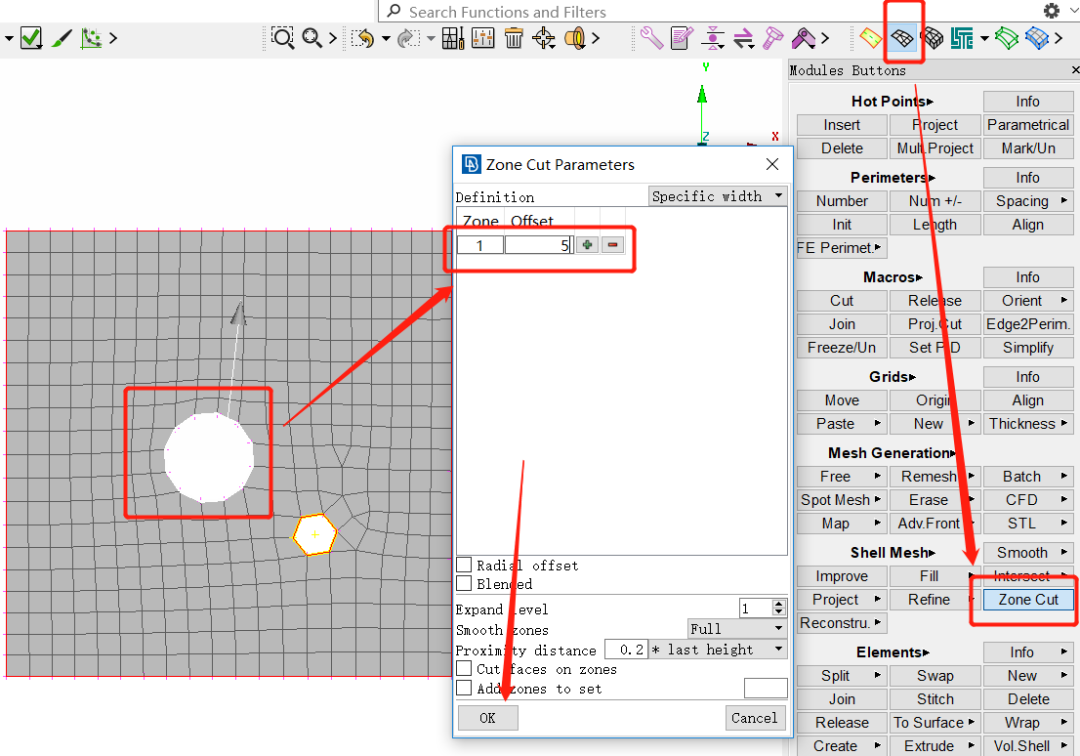Image resolution: width=1080 pixels, height=756 pixels.
Task: Enable the Radial offset checkbox
Action: click(x=464, y=565)
